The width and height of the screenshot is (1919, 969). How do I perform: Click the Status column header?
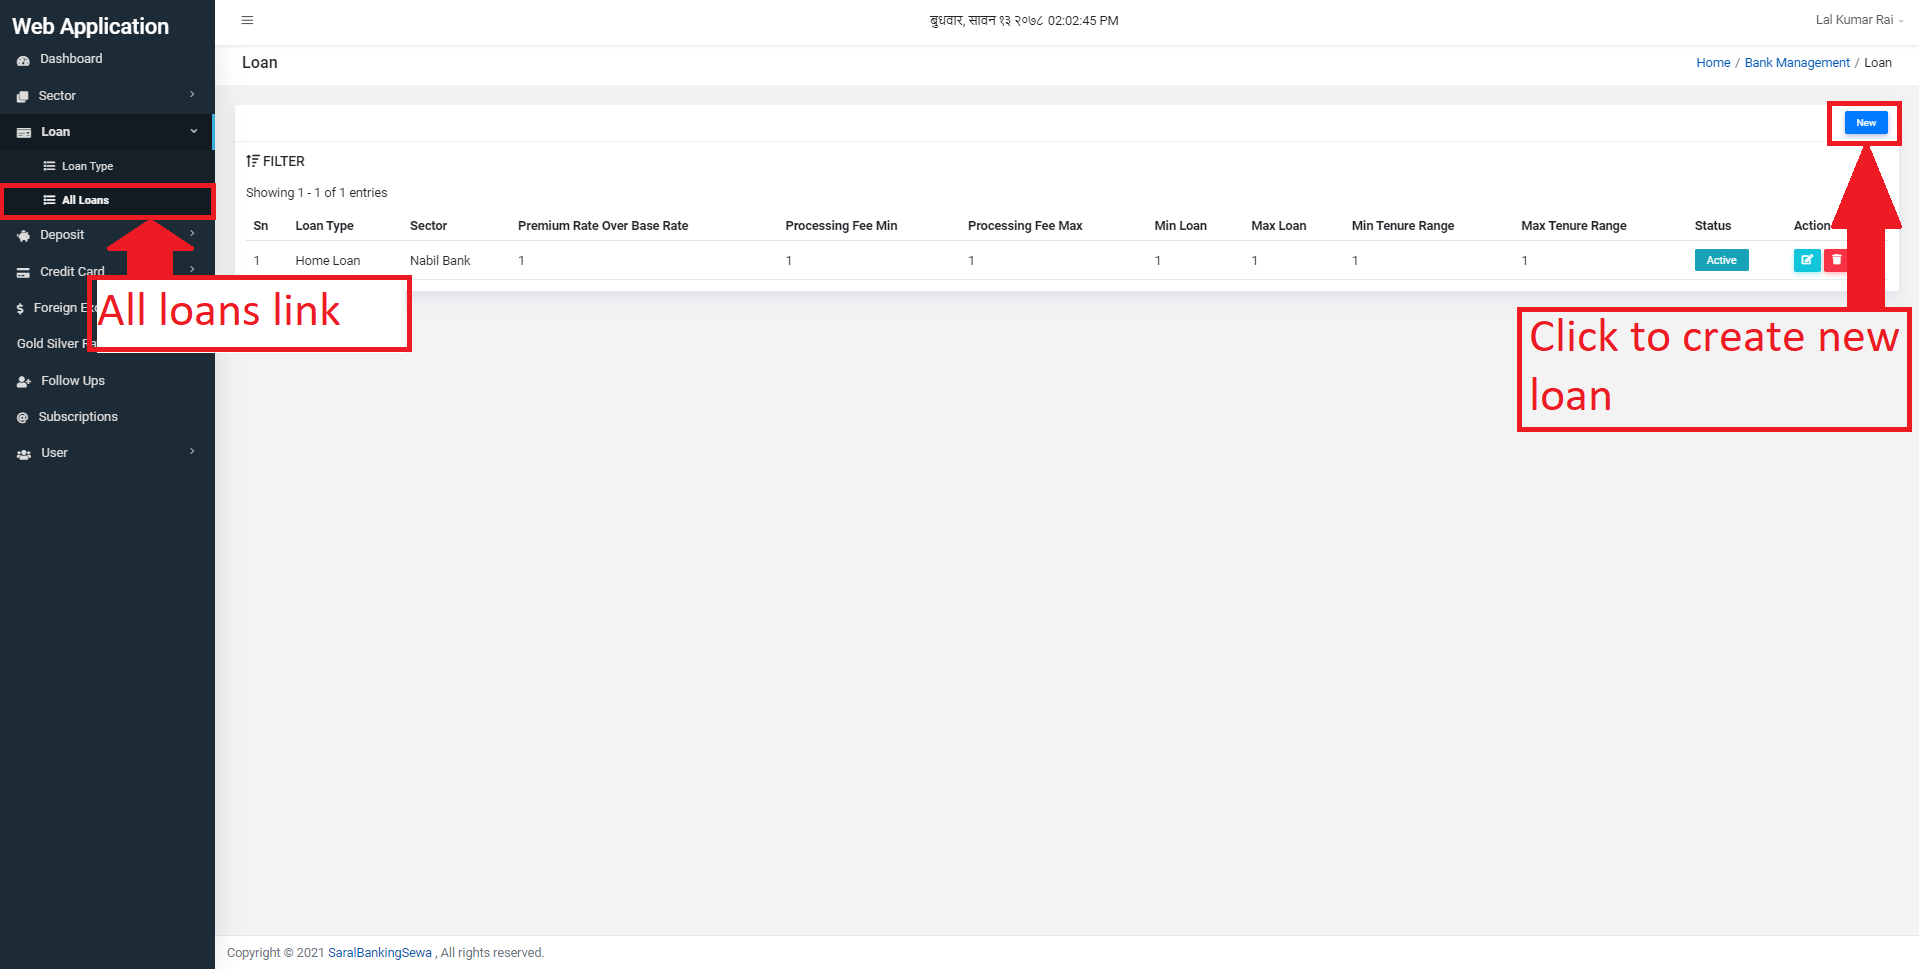pos(1712,226)
